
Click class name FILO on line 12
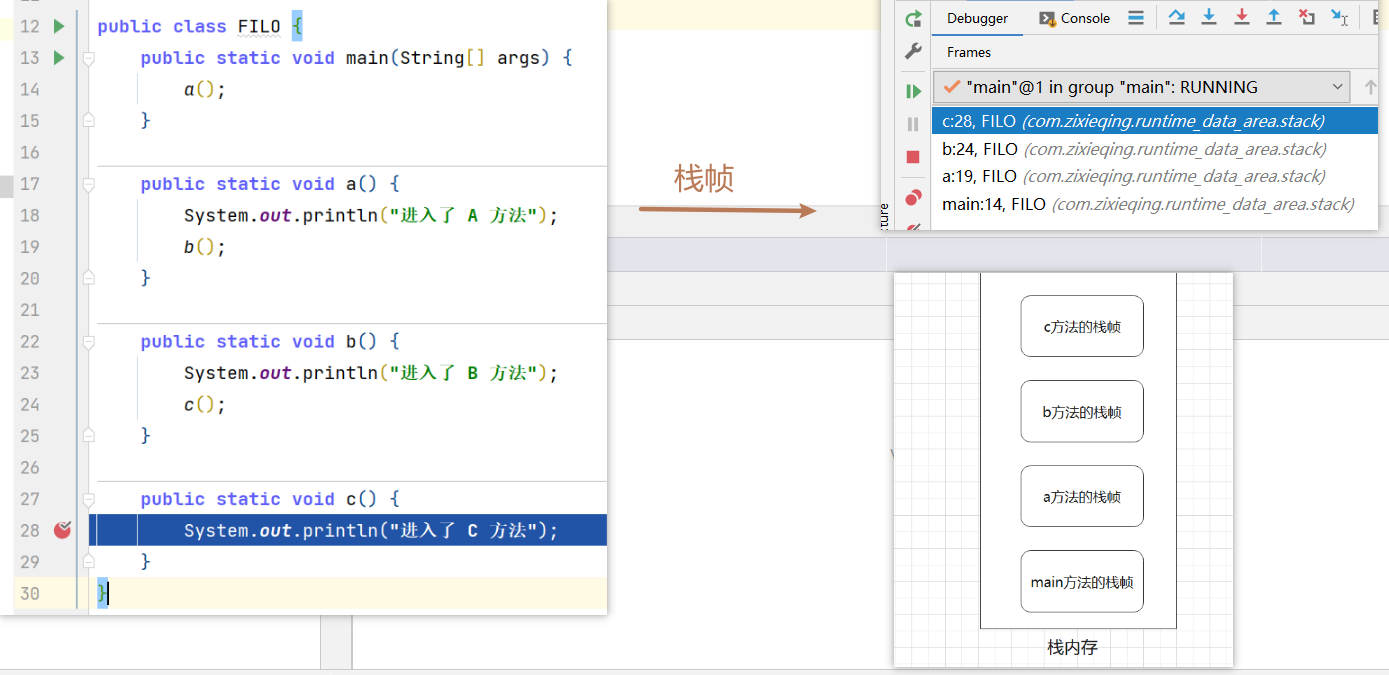pyautogui.click(x=260, y=27)
